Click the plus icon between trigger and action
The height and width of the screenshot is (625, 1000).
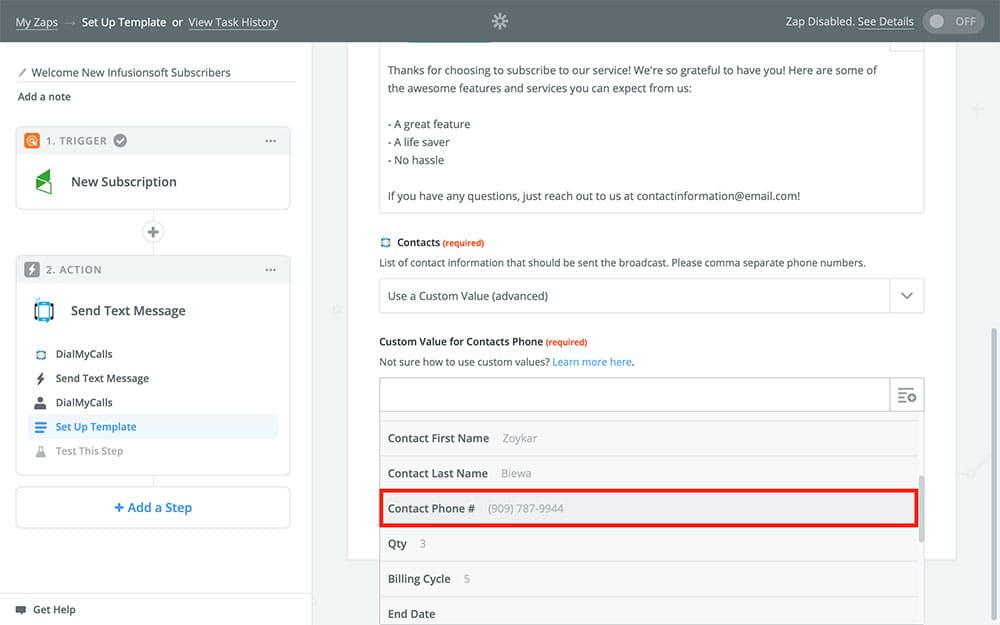[153, 232]
